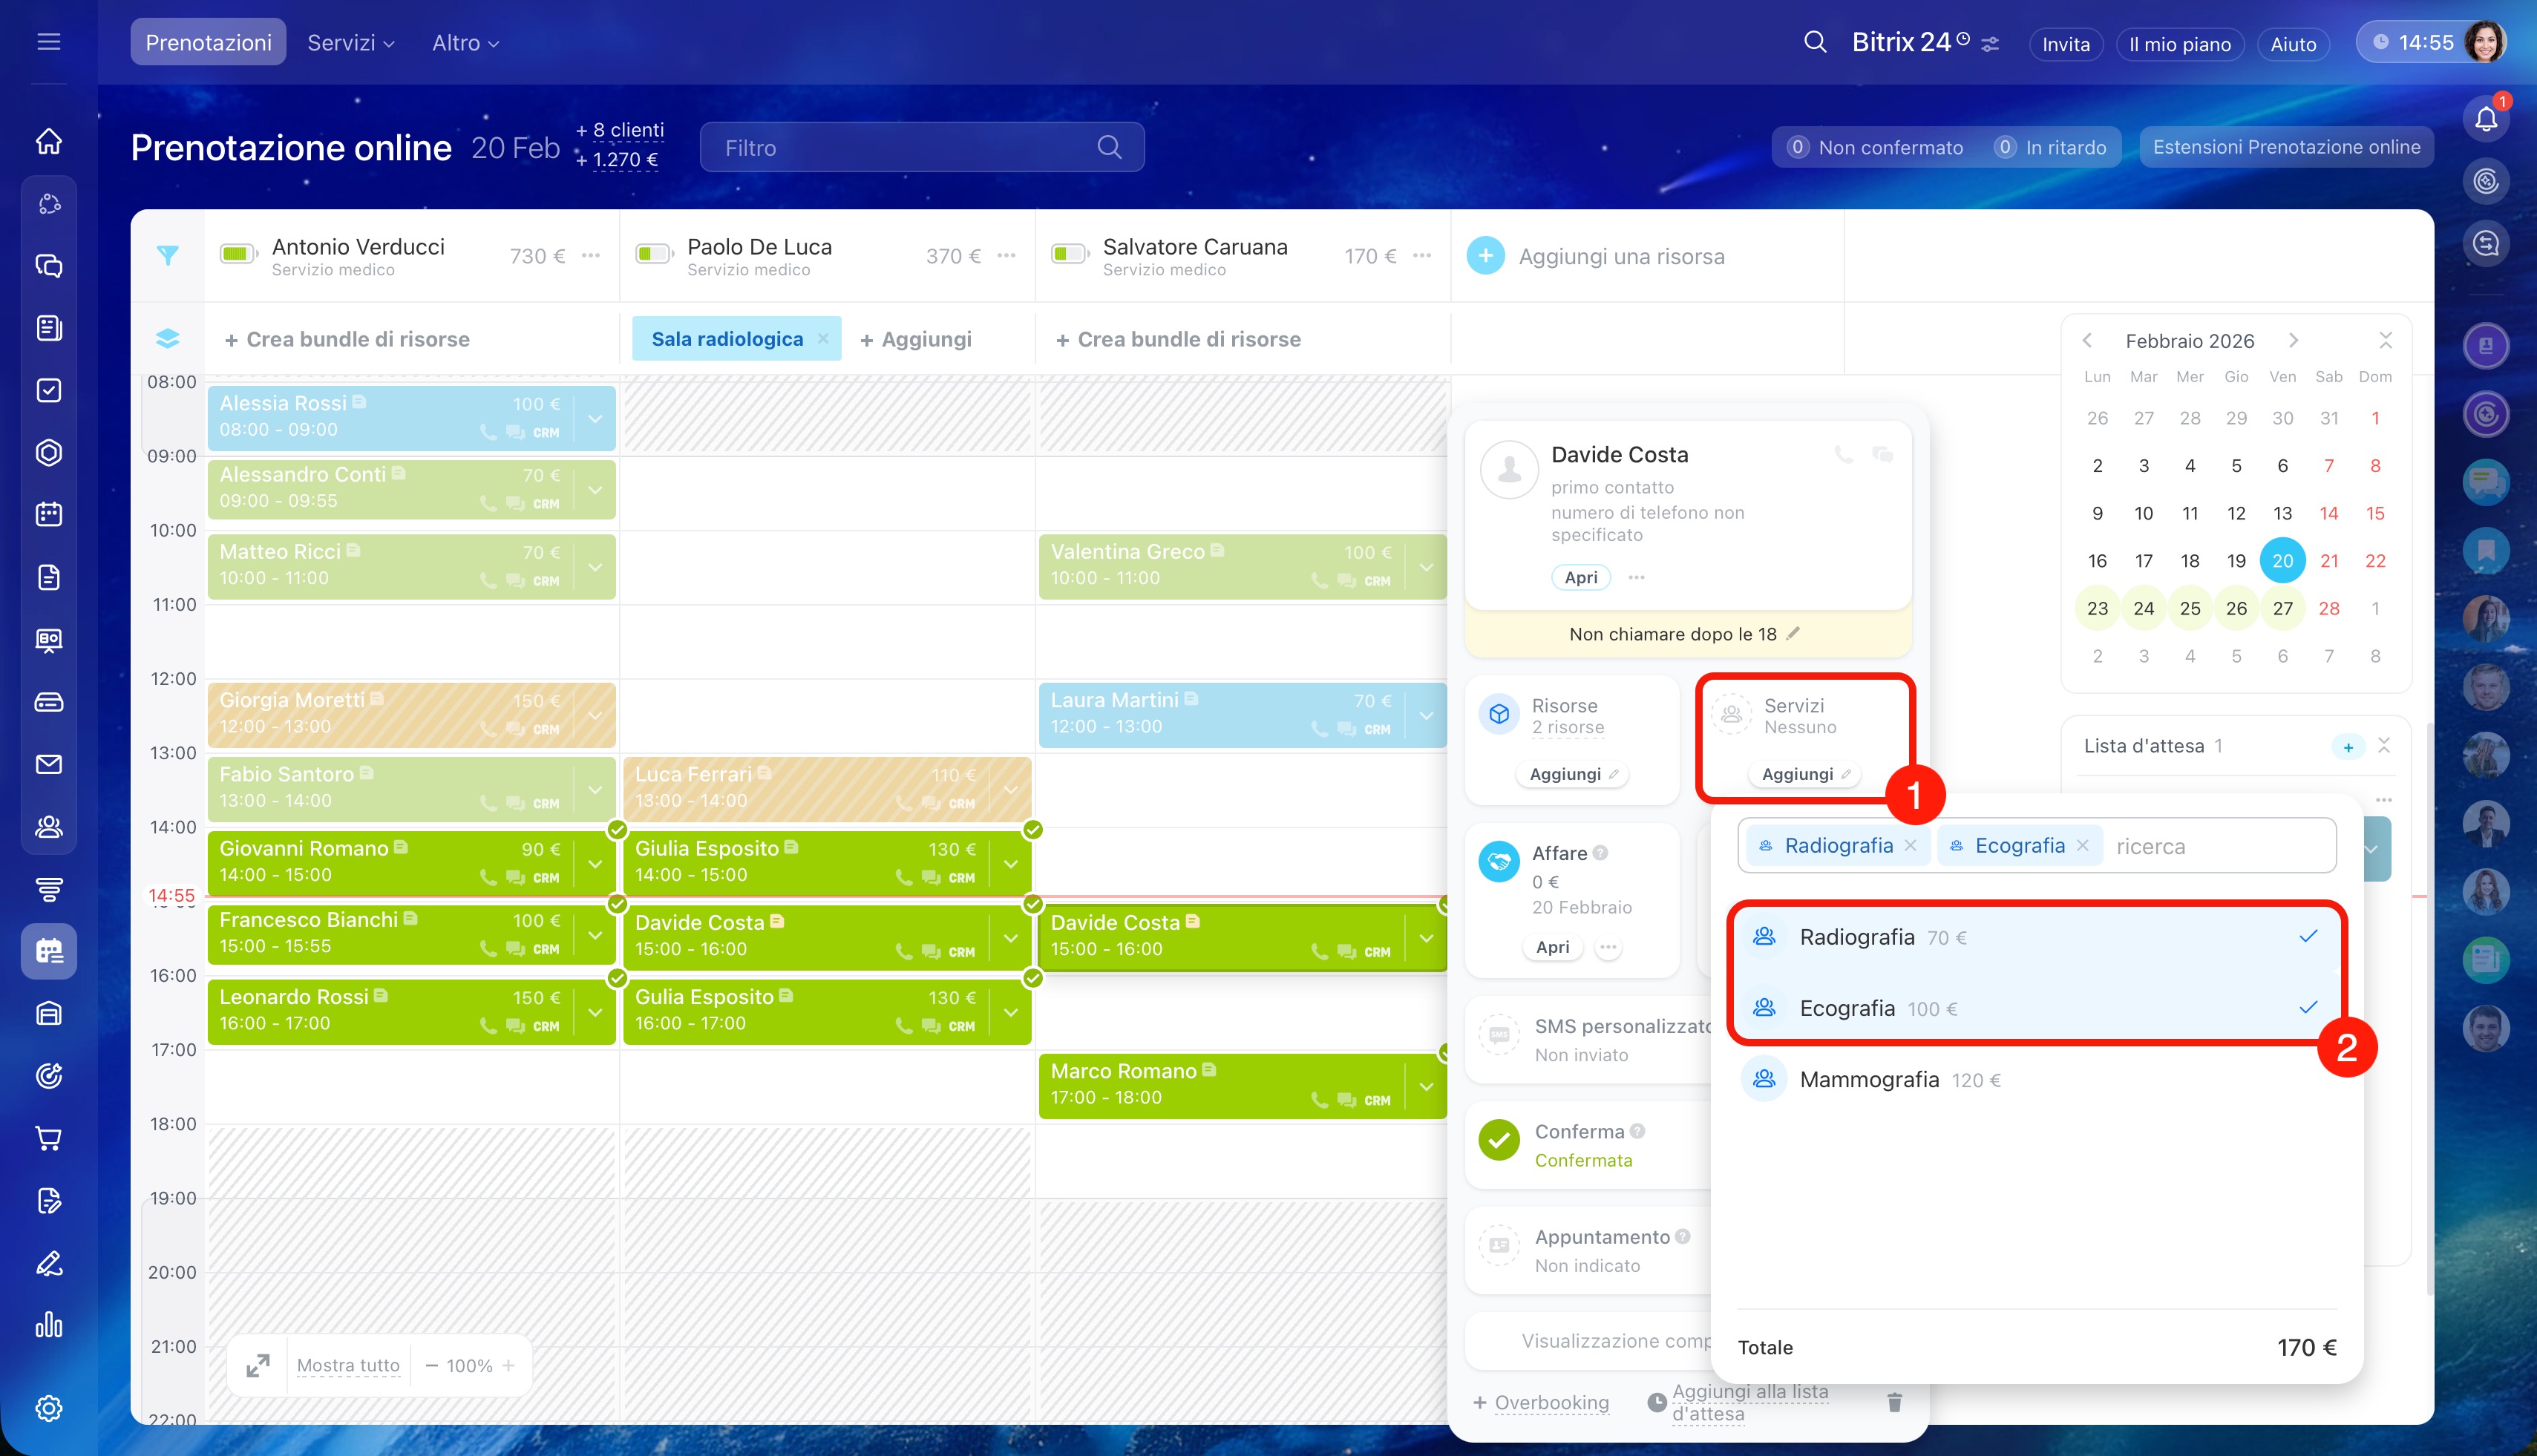Screen dimensions: 2537x1456
Task: Switch to the Prenotazioni tab
Action: pyautogui.click(x=208, y=43)
